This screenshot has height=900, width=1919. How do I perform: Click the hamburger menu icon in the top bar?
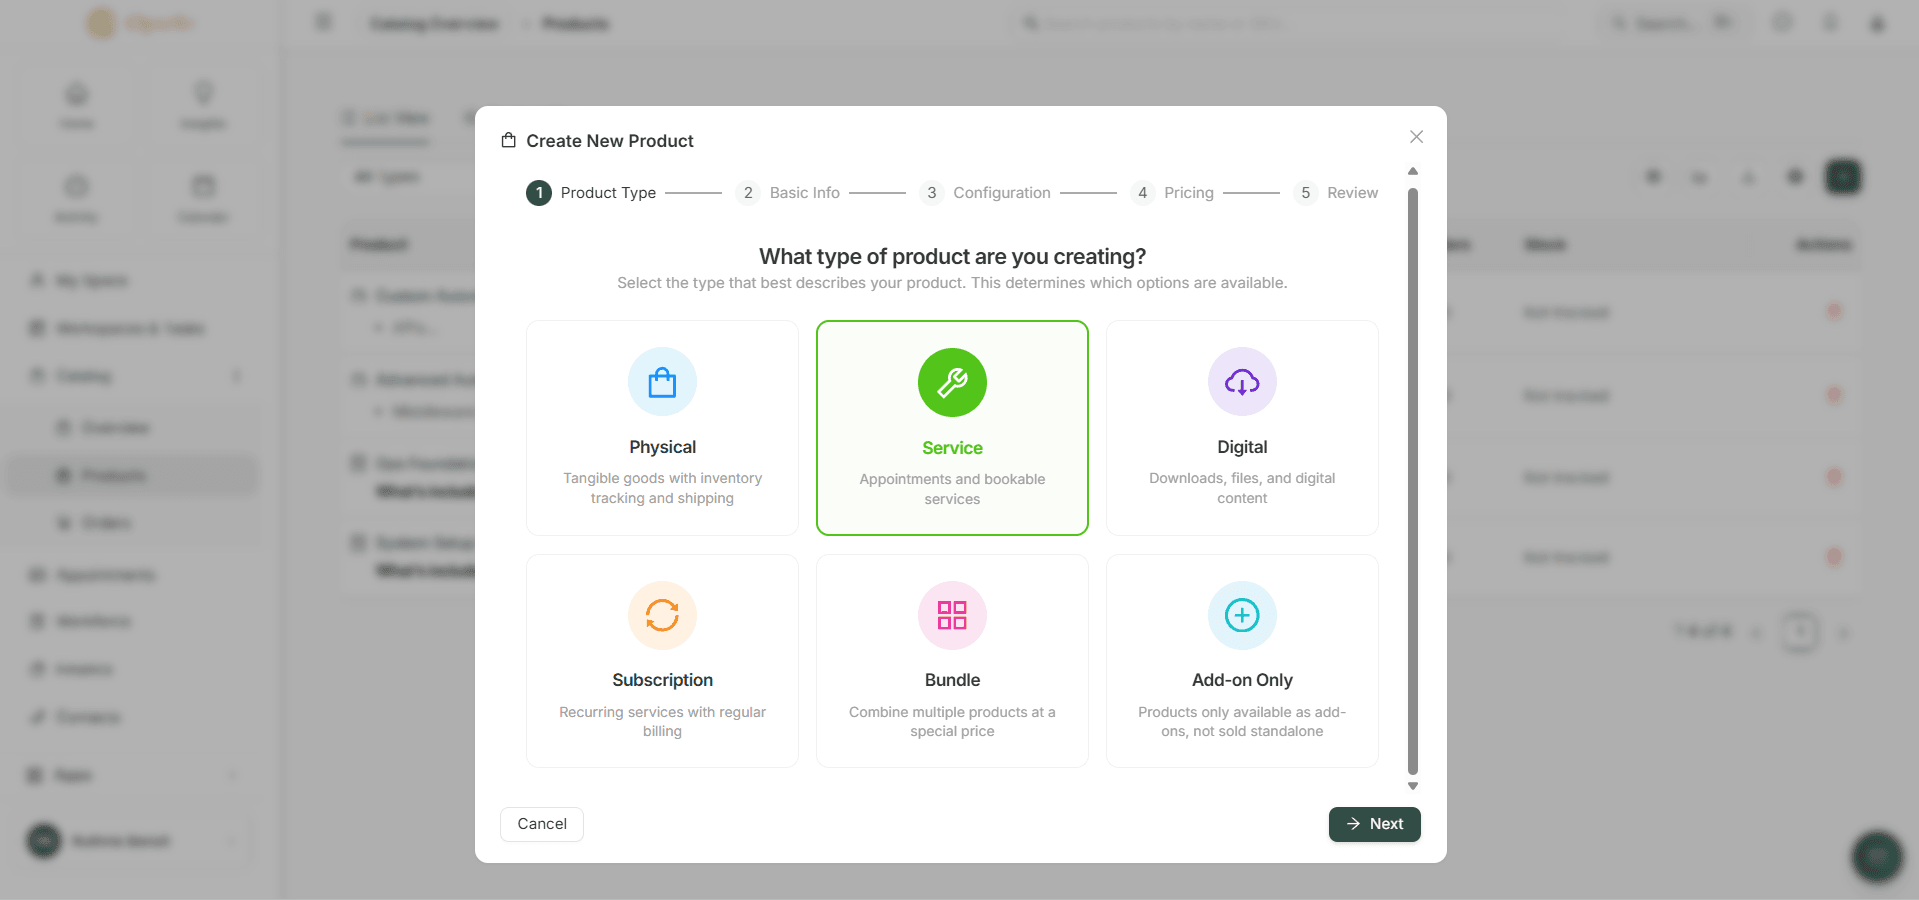[322, 22]
